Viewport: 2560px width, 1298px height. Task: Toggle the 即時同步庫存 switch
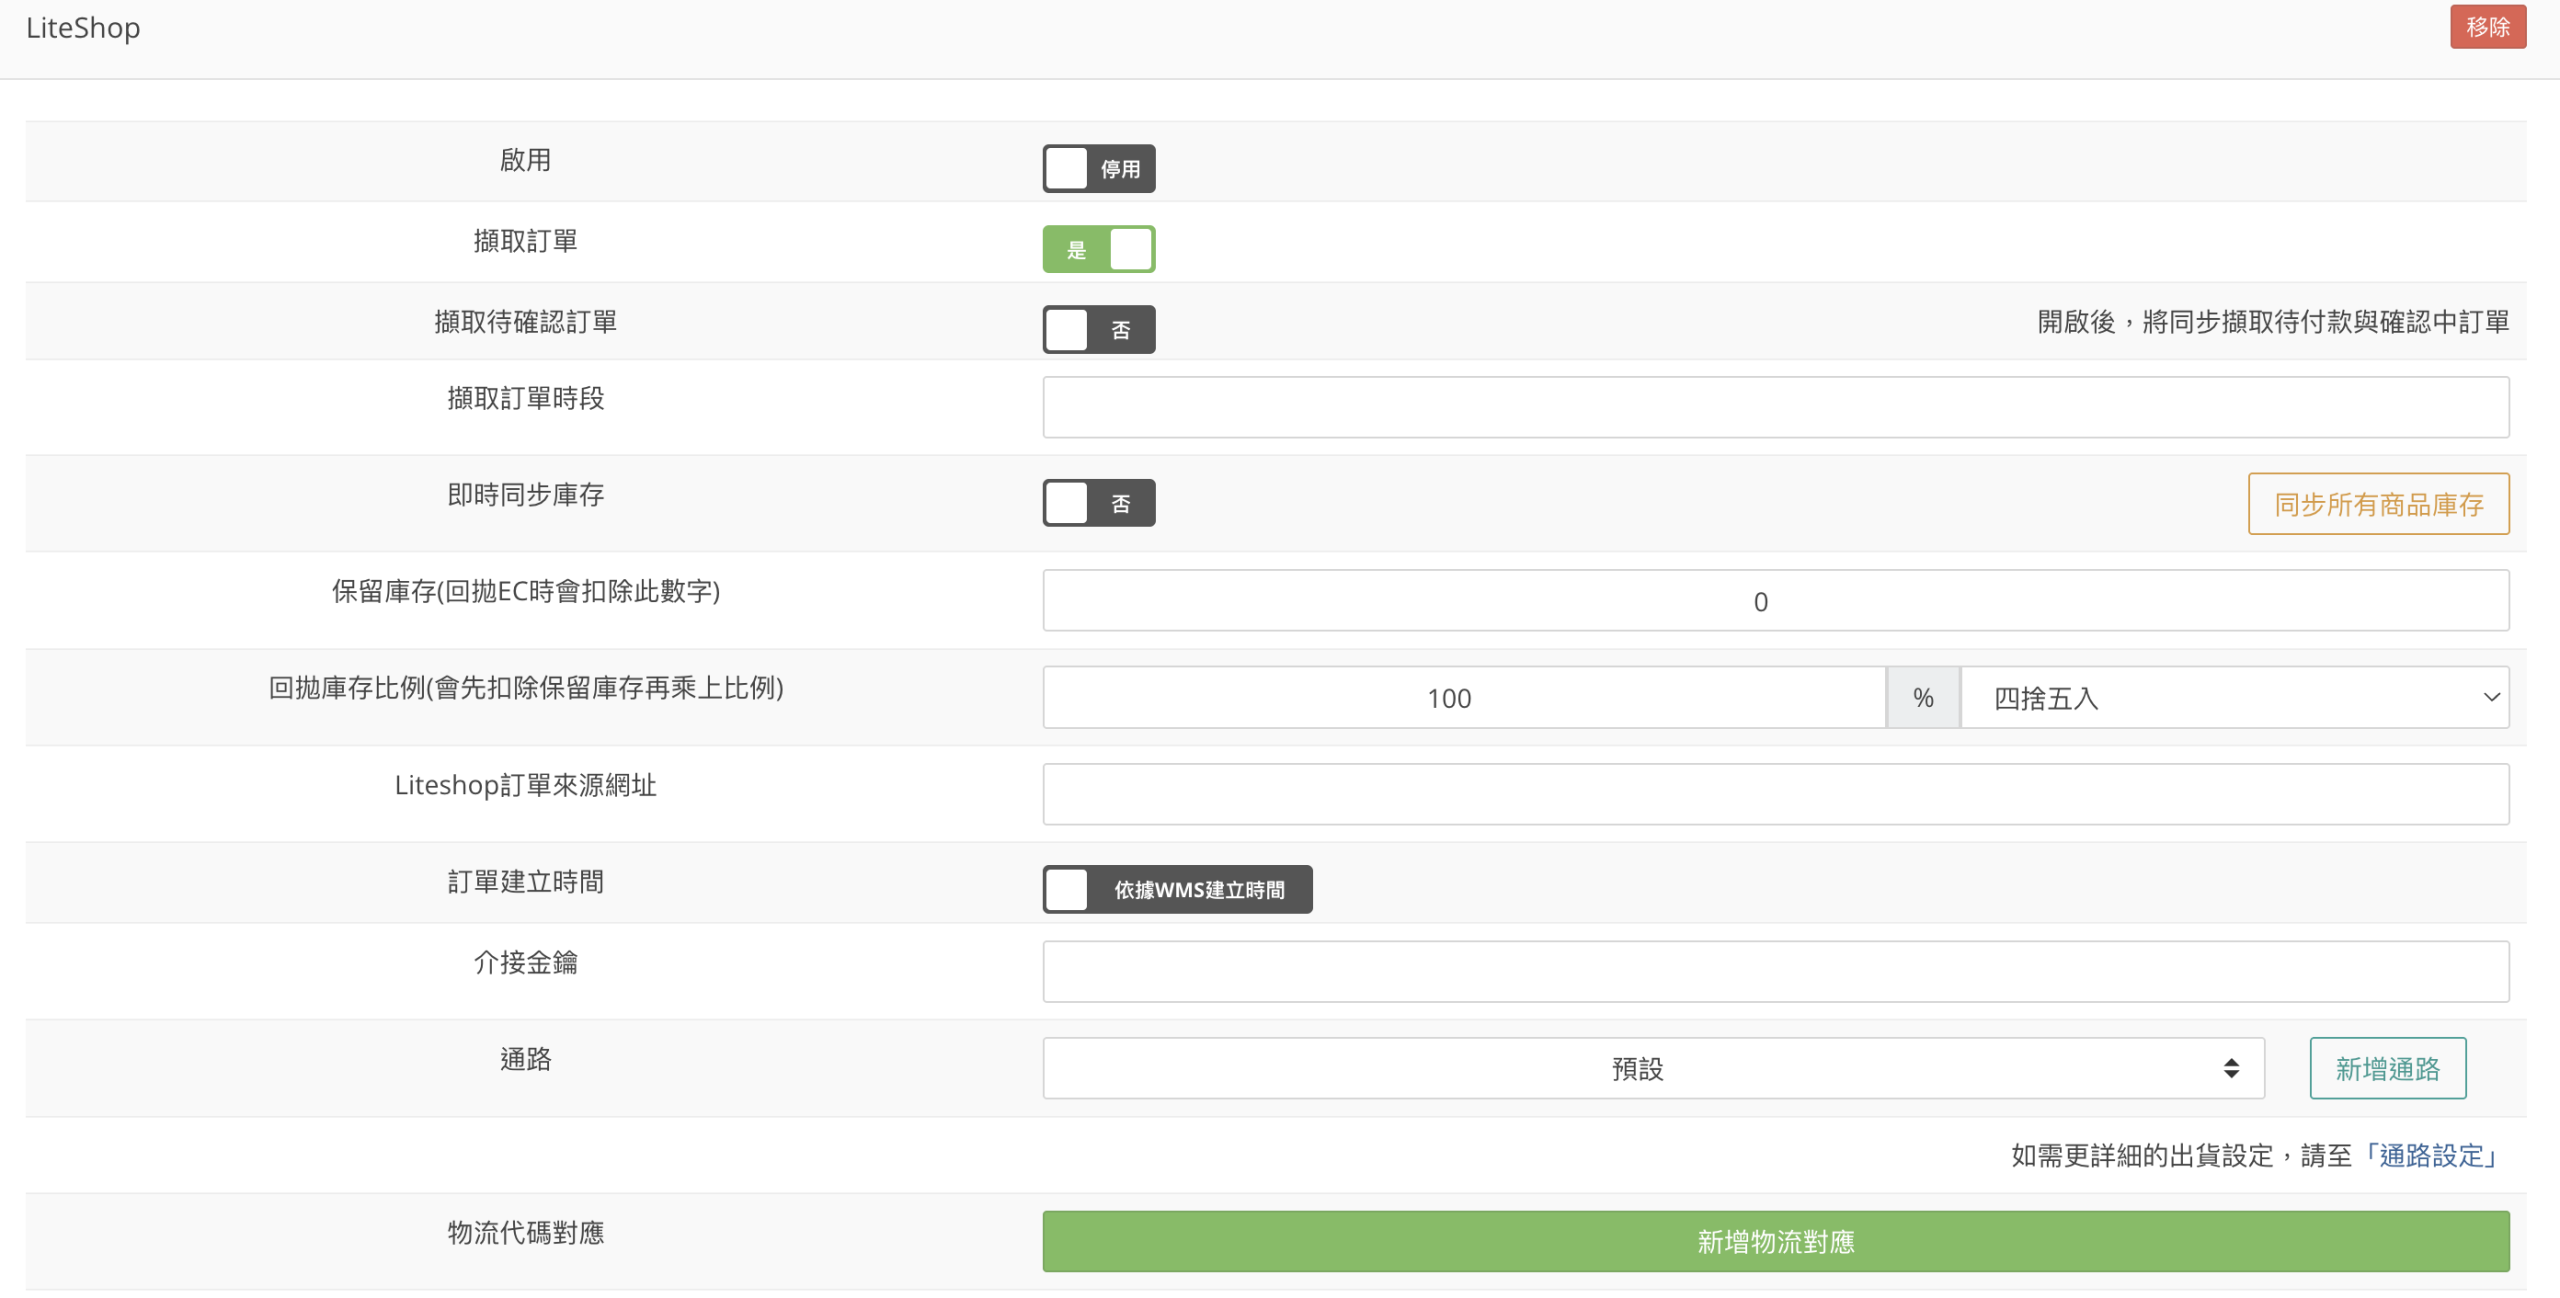(x=1098, y=503)
